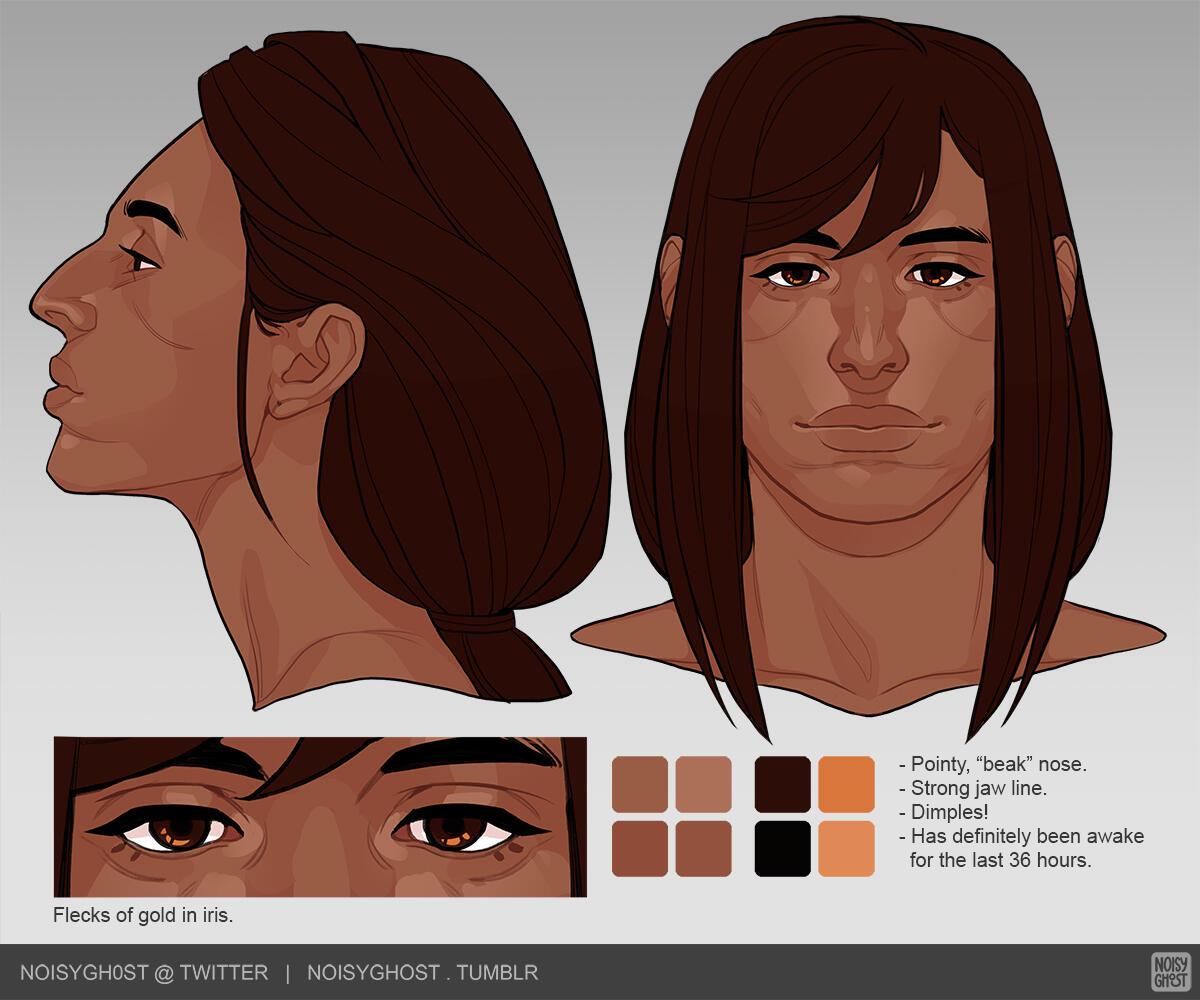Click the 'Strong jaw line' note
Viewport: 1200px width, 1000px height.
tap(975, 788)
